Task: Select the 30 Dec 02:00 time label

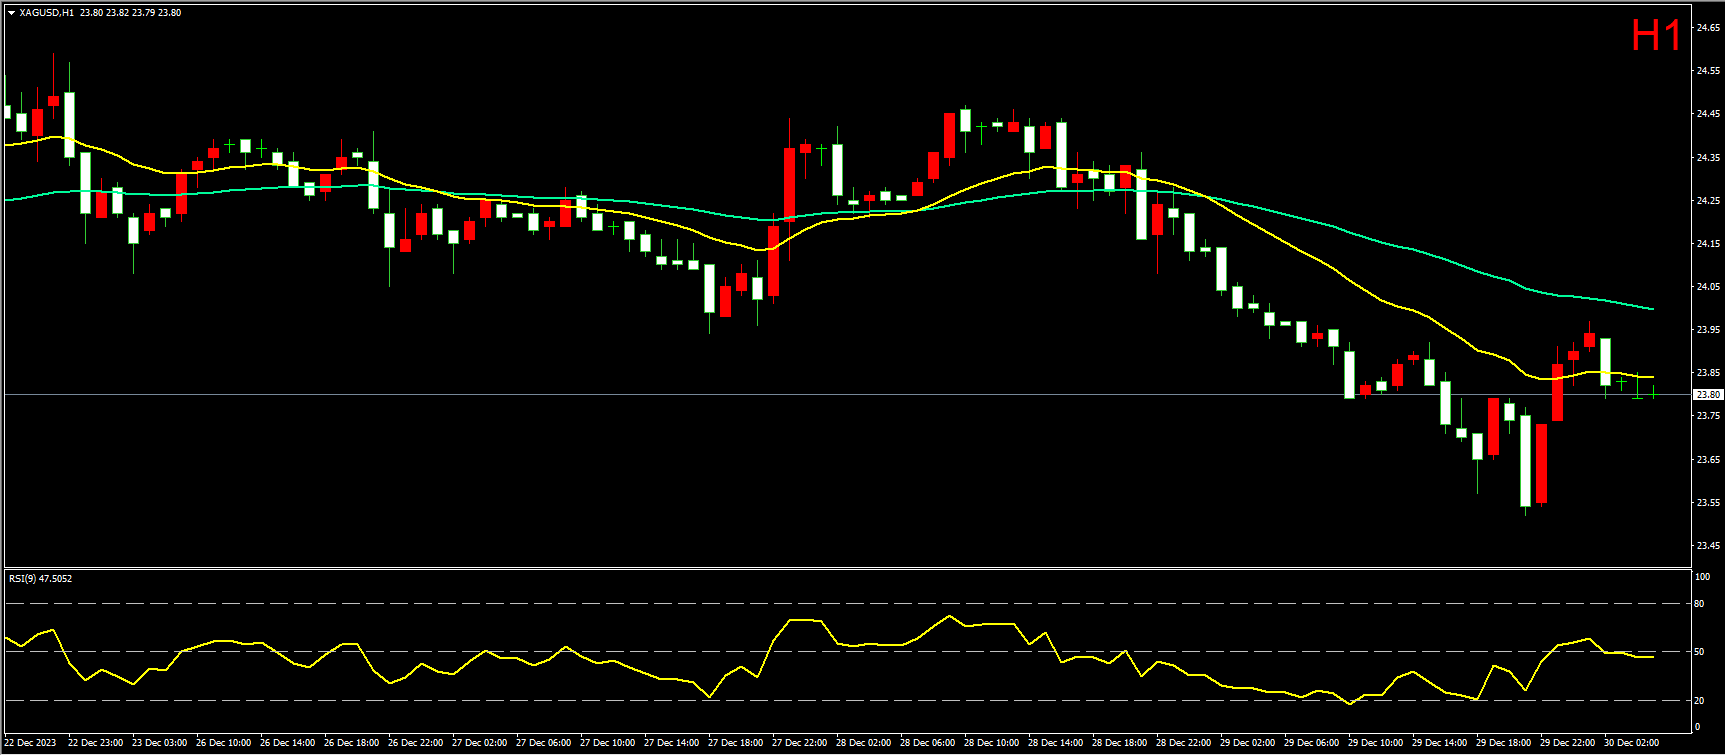Action: click(1631, 743)
